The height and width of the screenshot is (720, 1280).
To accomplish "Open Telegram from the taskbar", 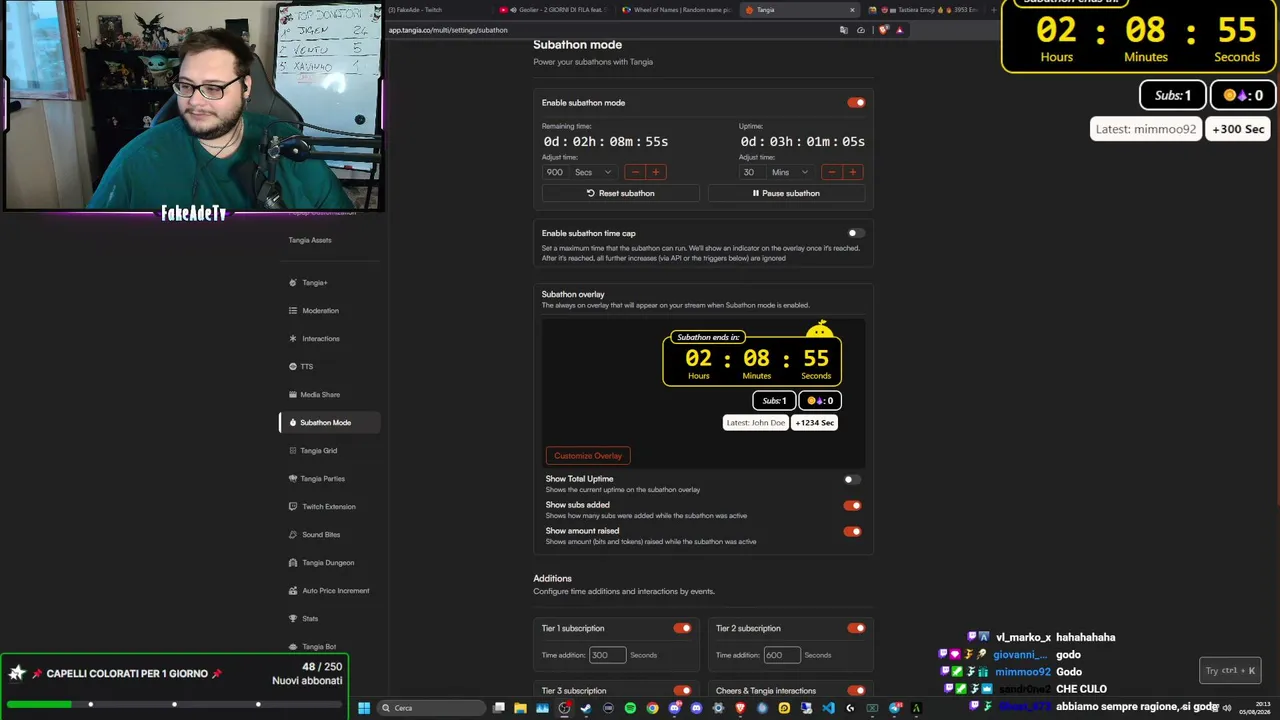I will click(894, 708).
